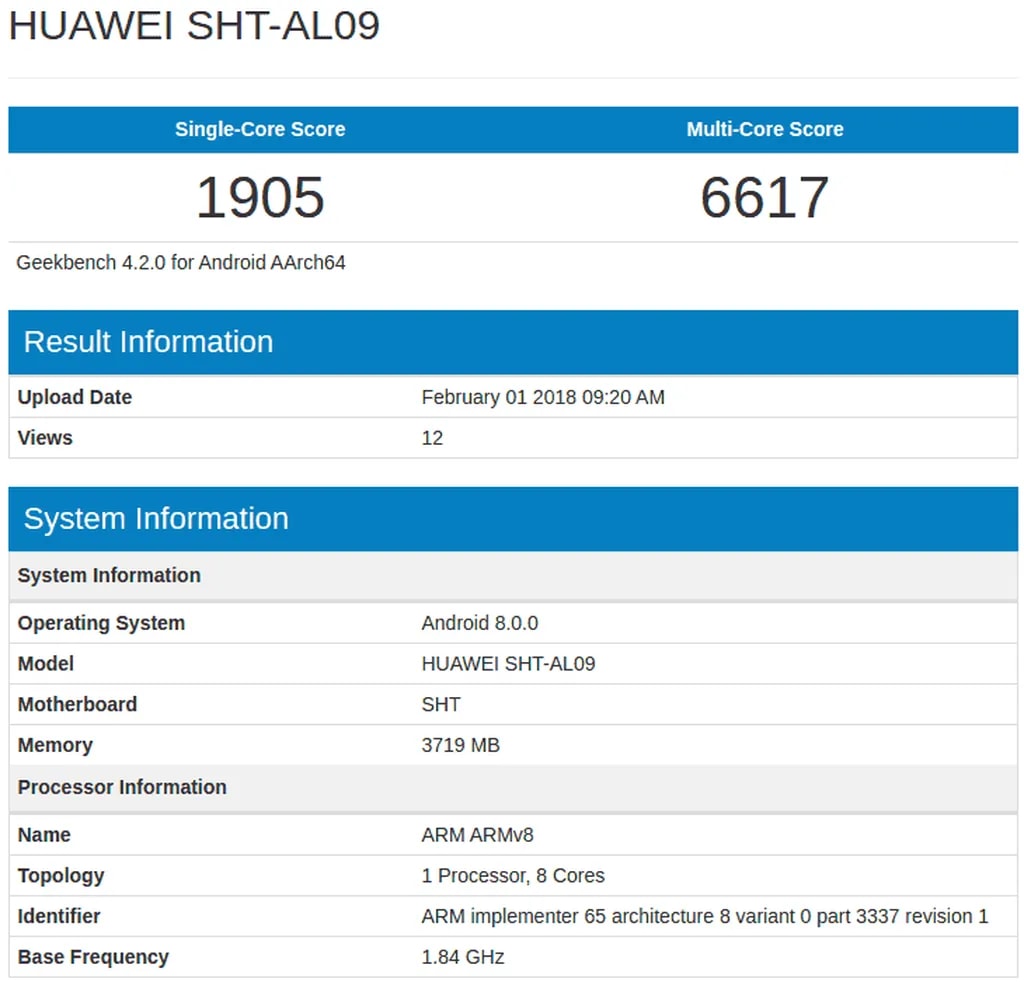Select the Android 8.0.0 value
Viewport: 1024px width, 982px height.
(480, 623)
